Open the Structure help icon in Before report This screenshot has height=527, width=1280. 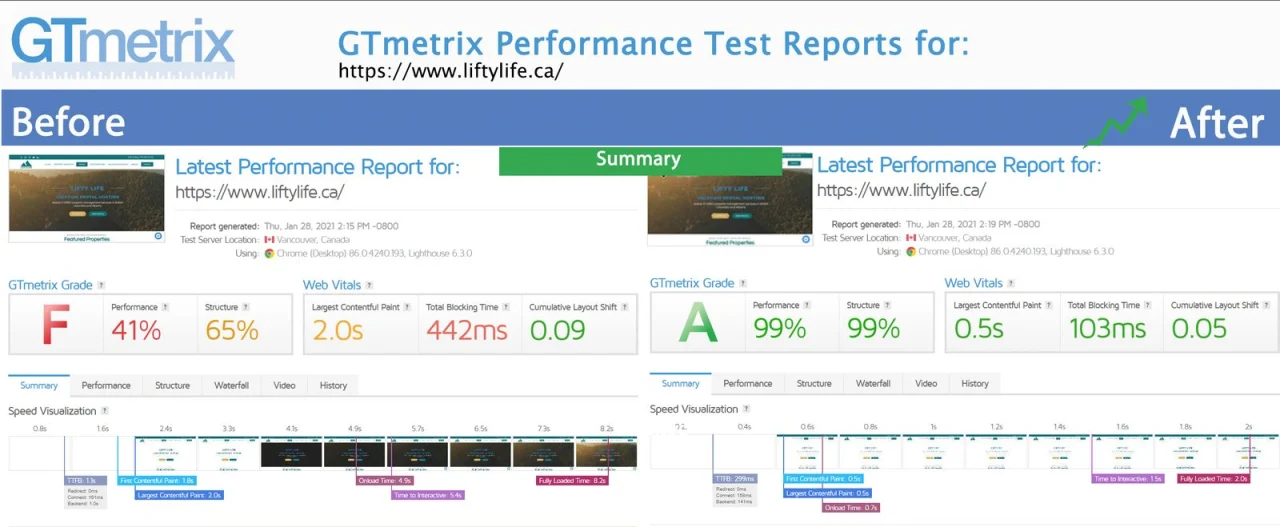tap(246, 307)
